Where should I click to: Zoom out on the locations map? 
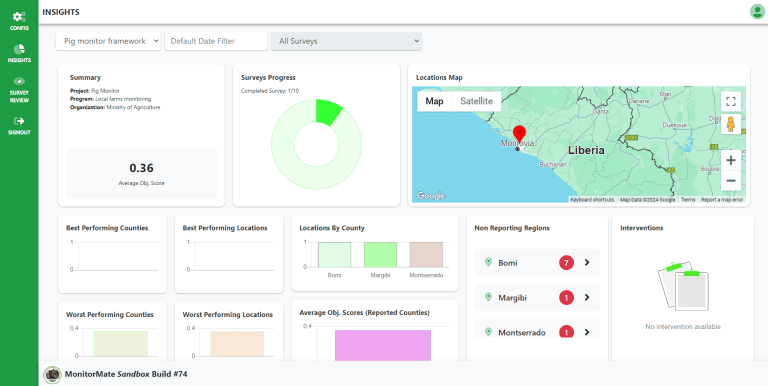click(731, 181)
